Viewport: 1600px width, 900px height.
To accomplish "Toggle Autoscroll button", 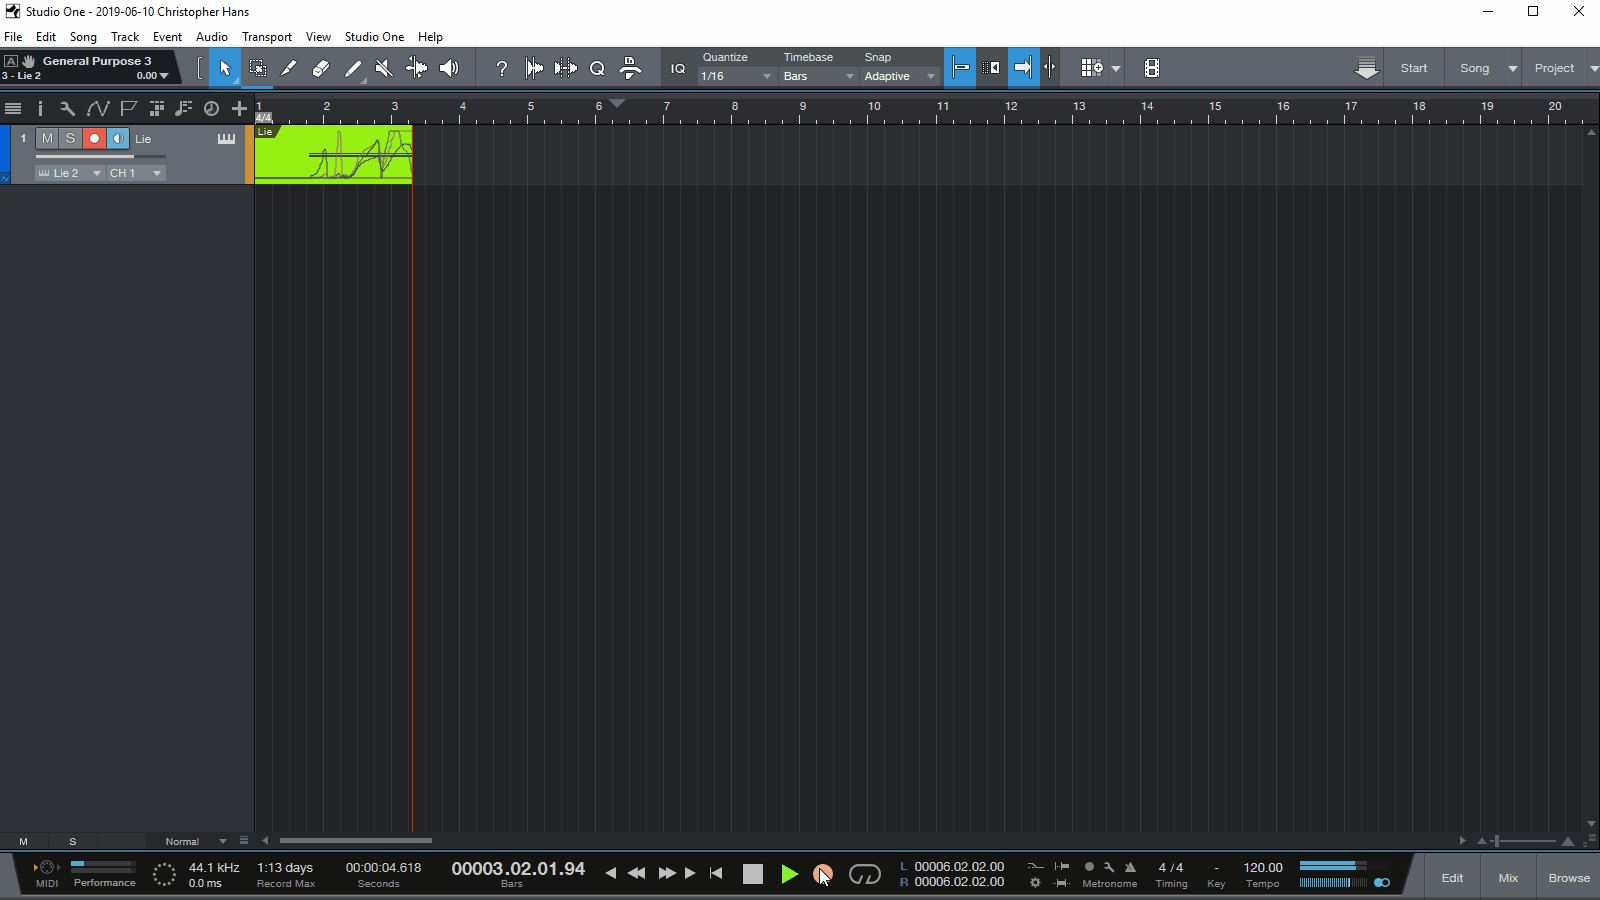I will pyautogui.click(x=1023, y=68).
